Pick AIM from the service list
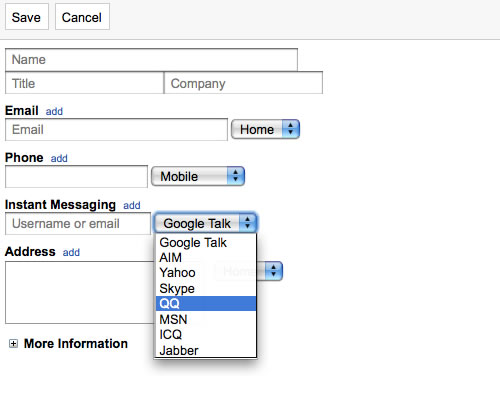 [206, 258]
